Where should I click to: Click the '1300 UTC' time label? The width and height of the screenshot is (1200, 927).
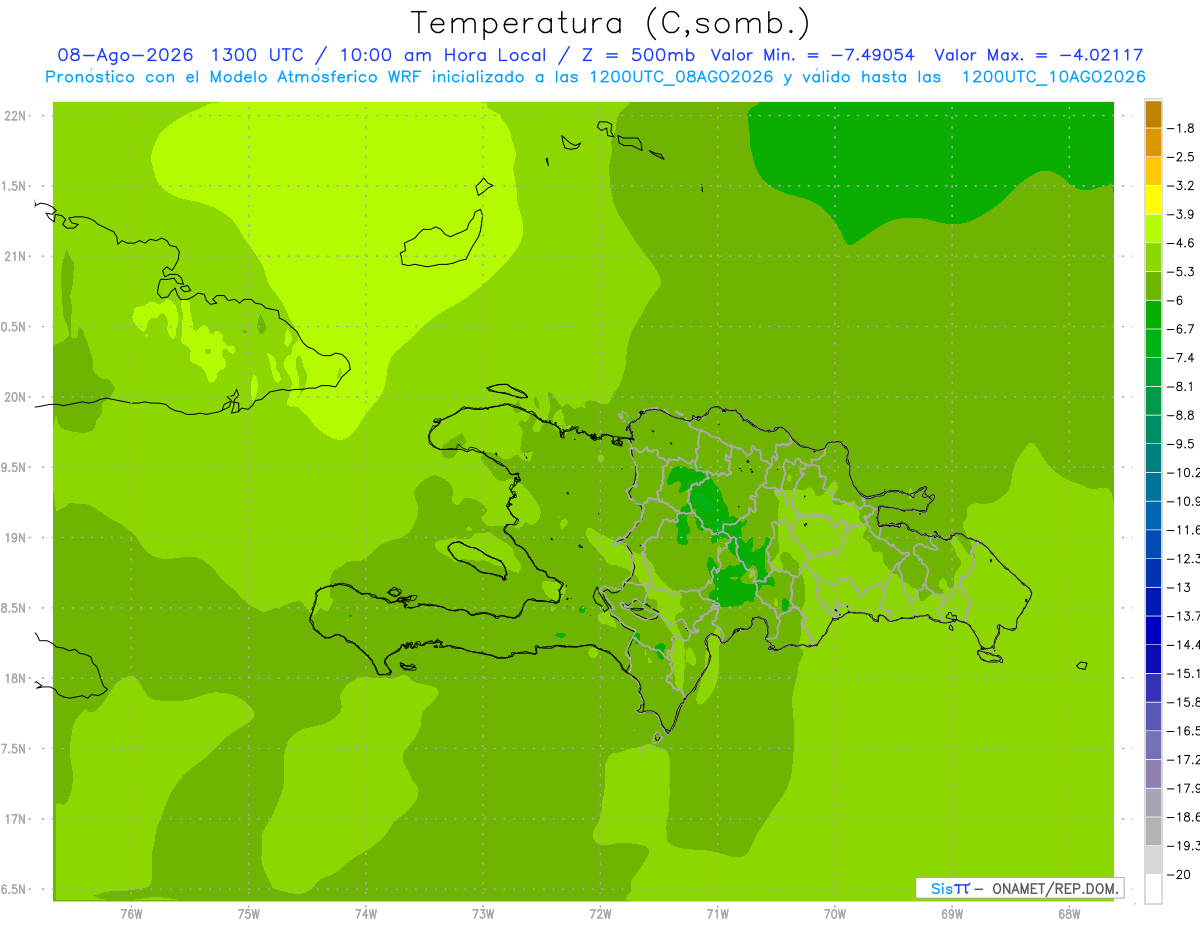point(258,55)
